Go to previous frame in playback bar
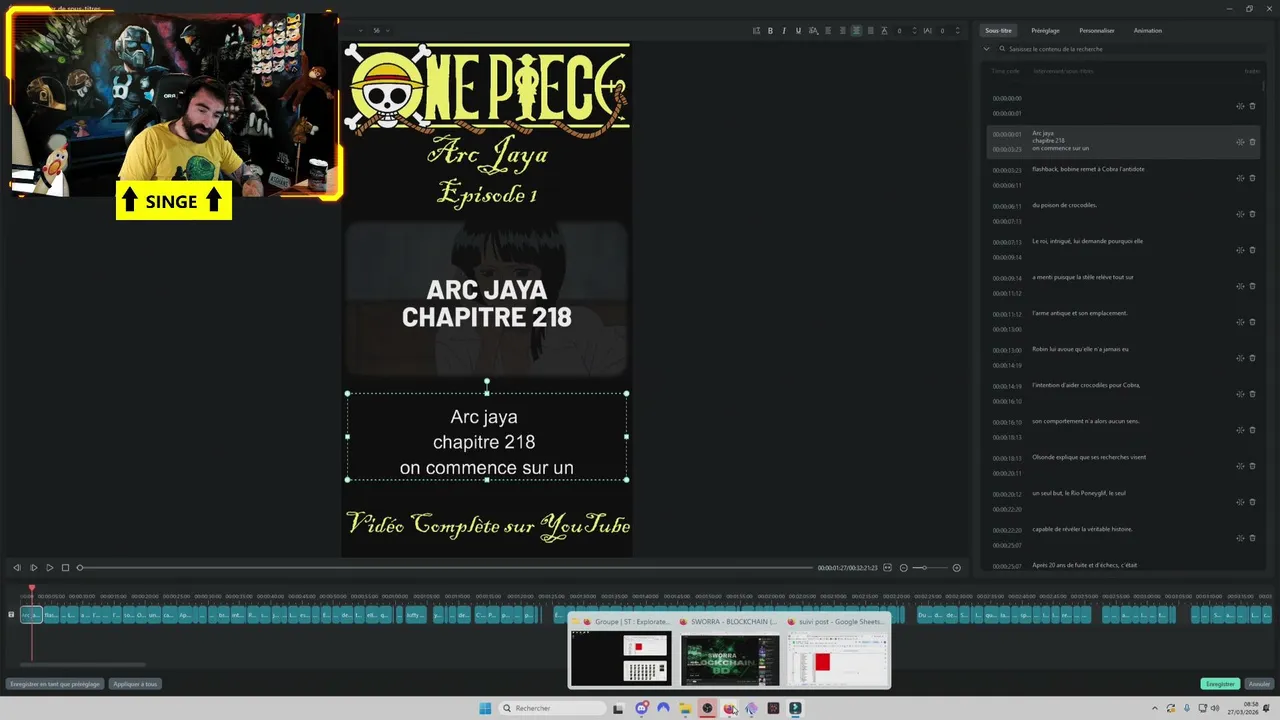The image size is (1280, 720). click(17, 568)
